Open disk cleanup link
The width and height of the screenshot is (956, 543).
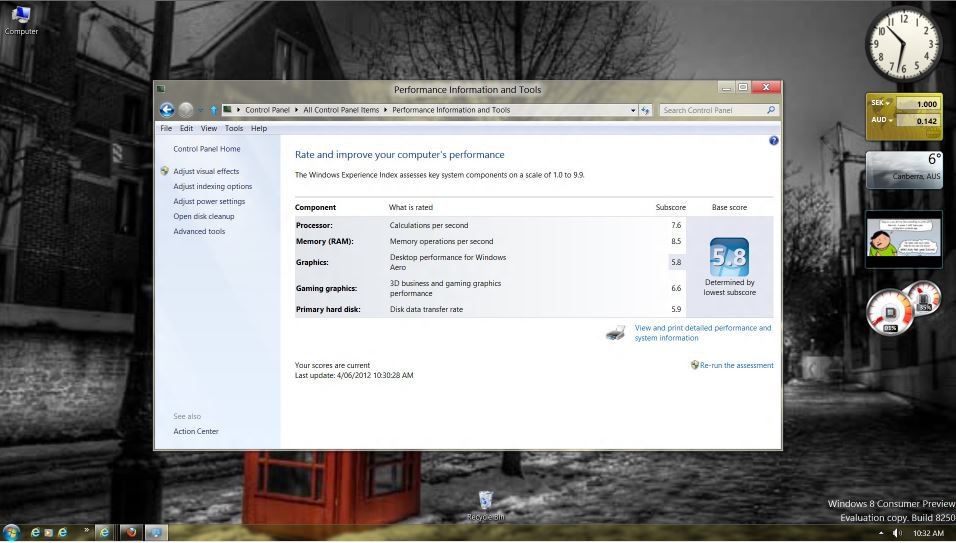click(x=204, y=216)
